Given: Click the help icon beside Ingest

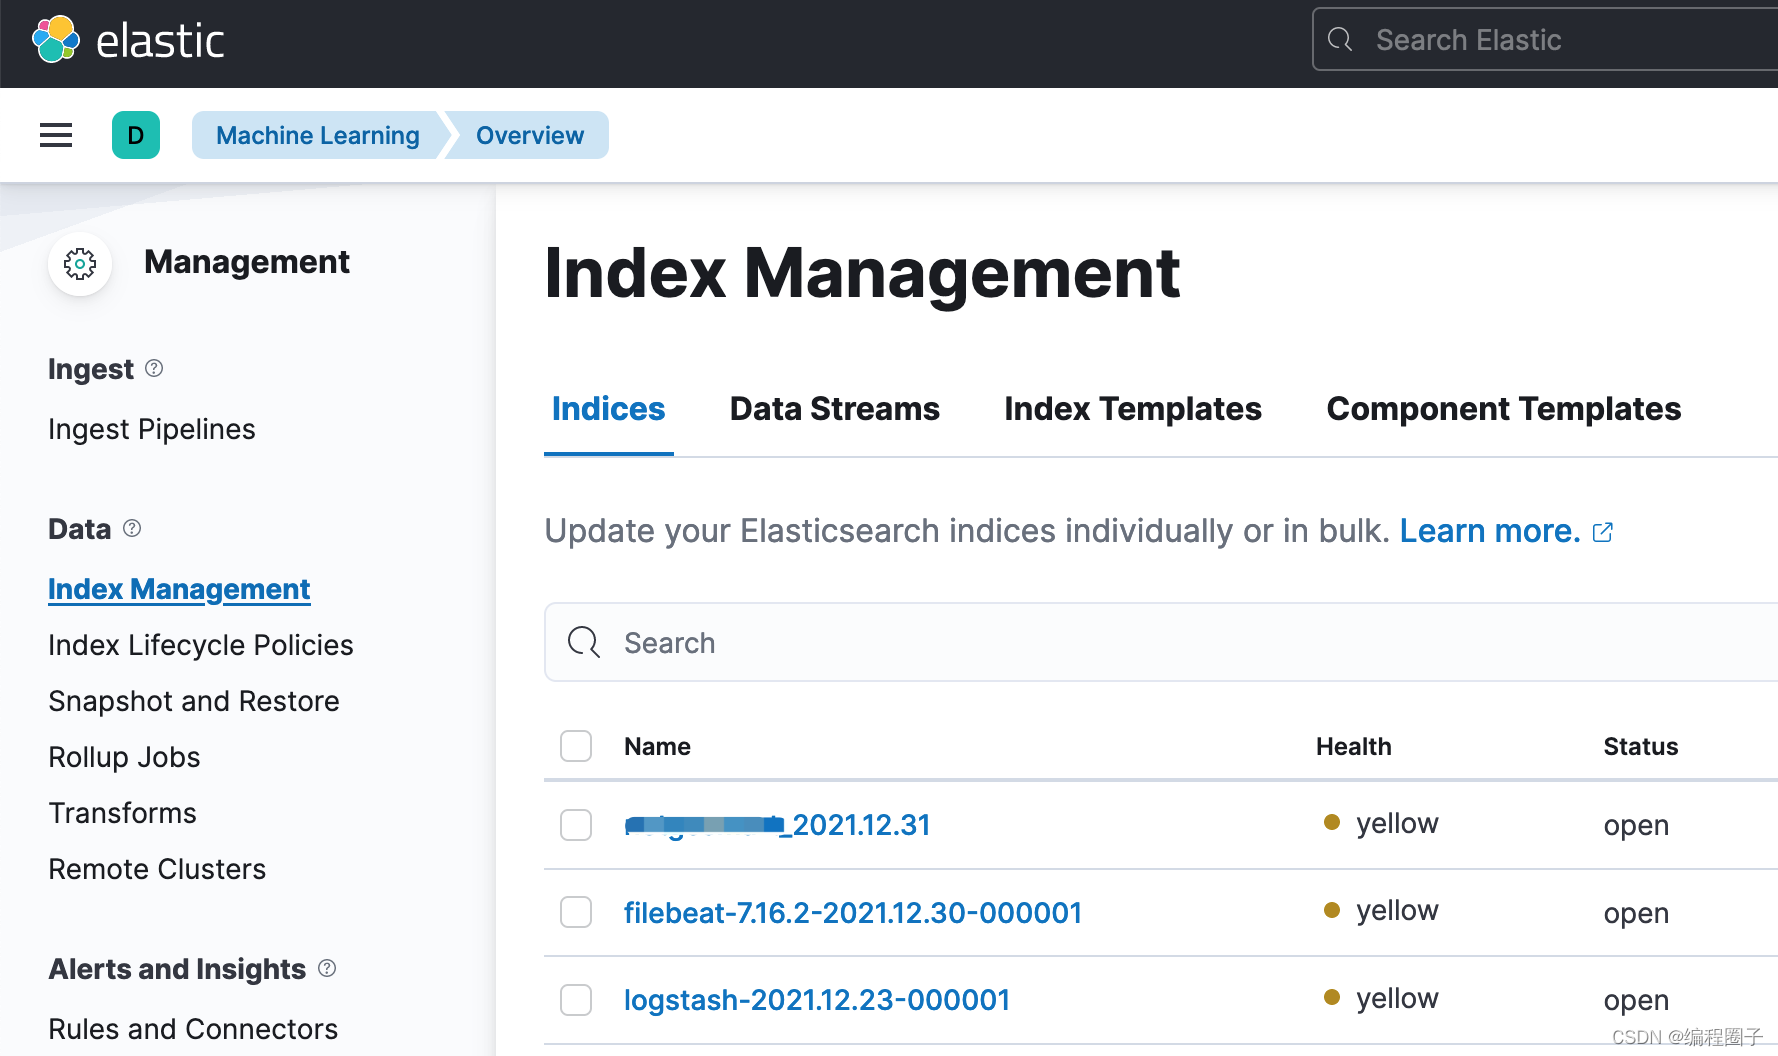Looking at the screenshot, I should [154, 368].
